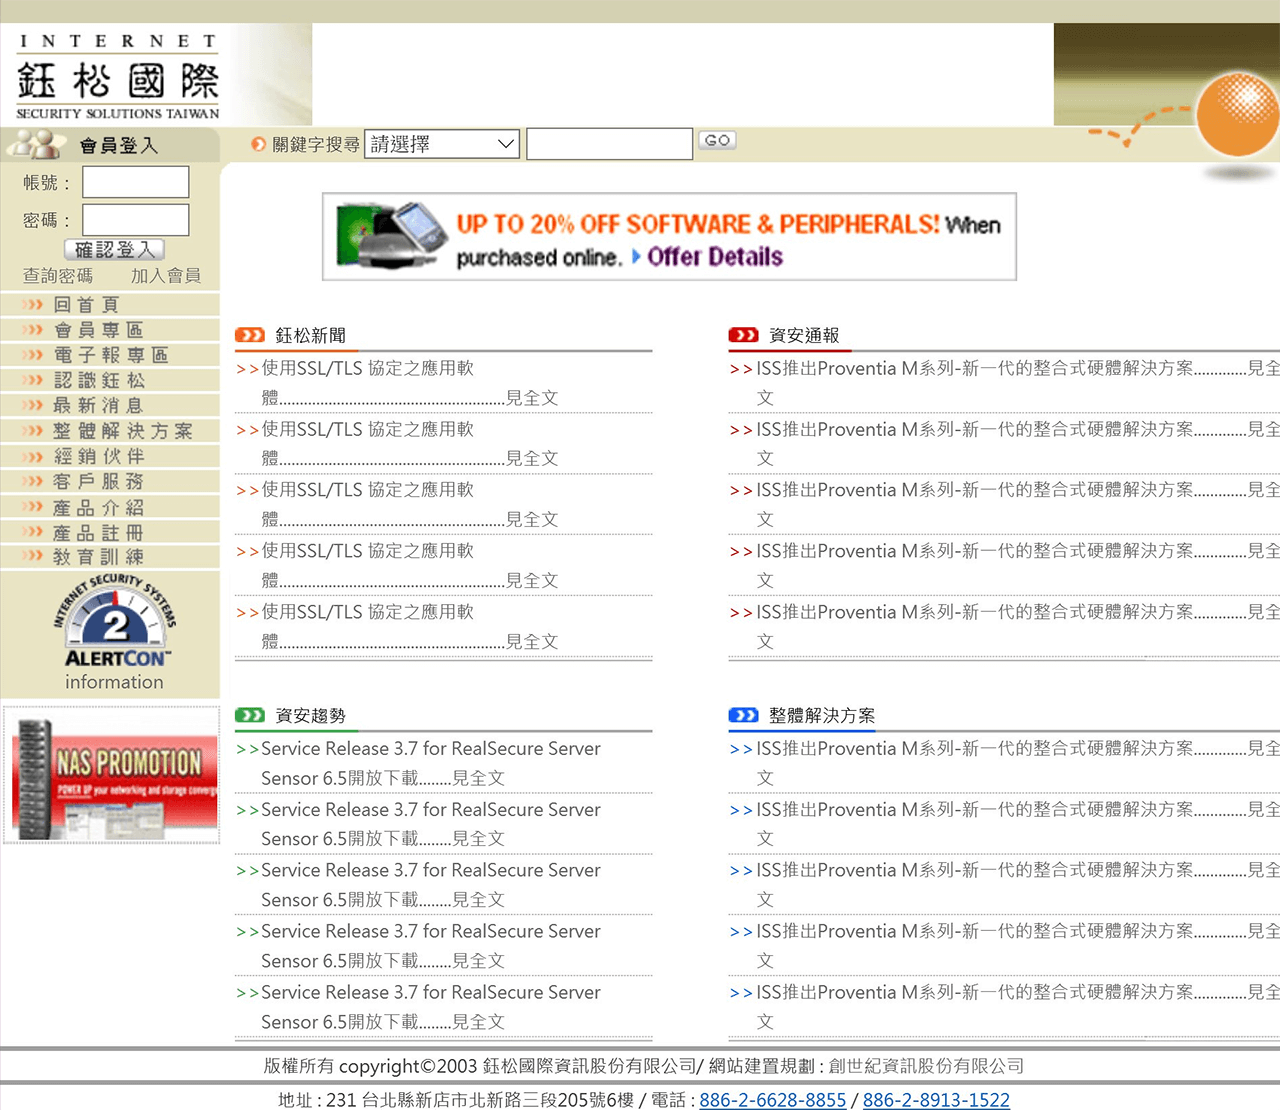Click the information label under AlertCon
The image size is (1280, 1110).
coord(114,682)
